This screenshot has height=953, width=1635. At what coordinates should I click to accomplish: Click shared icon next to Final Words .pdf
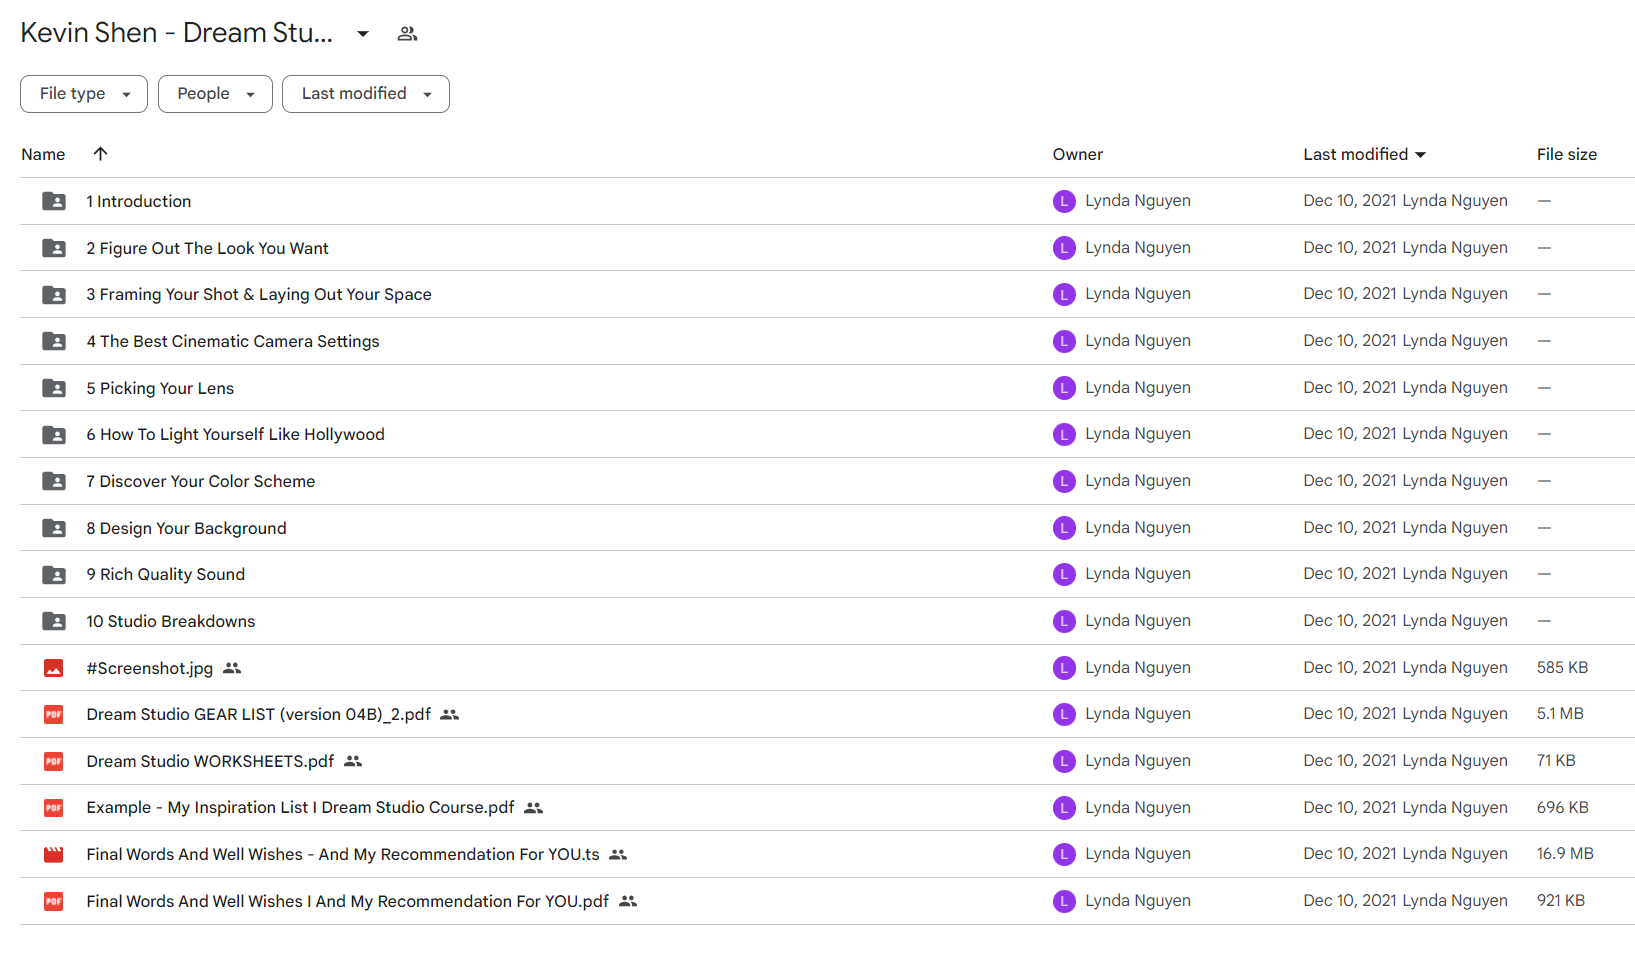[x=628, y=901]
